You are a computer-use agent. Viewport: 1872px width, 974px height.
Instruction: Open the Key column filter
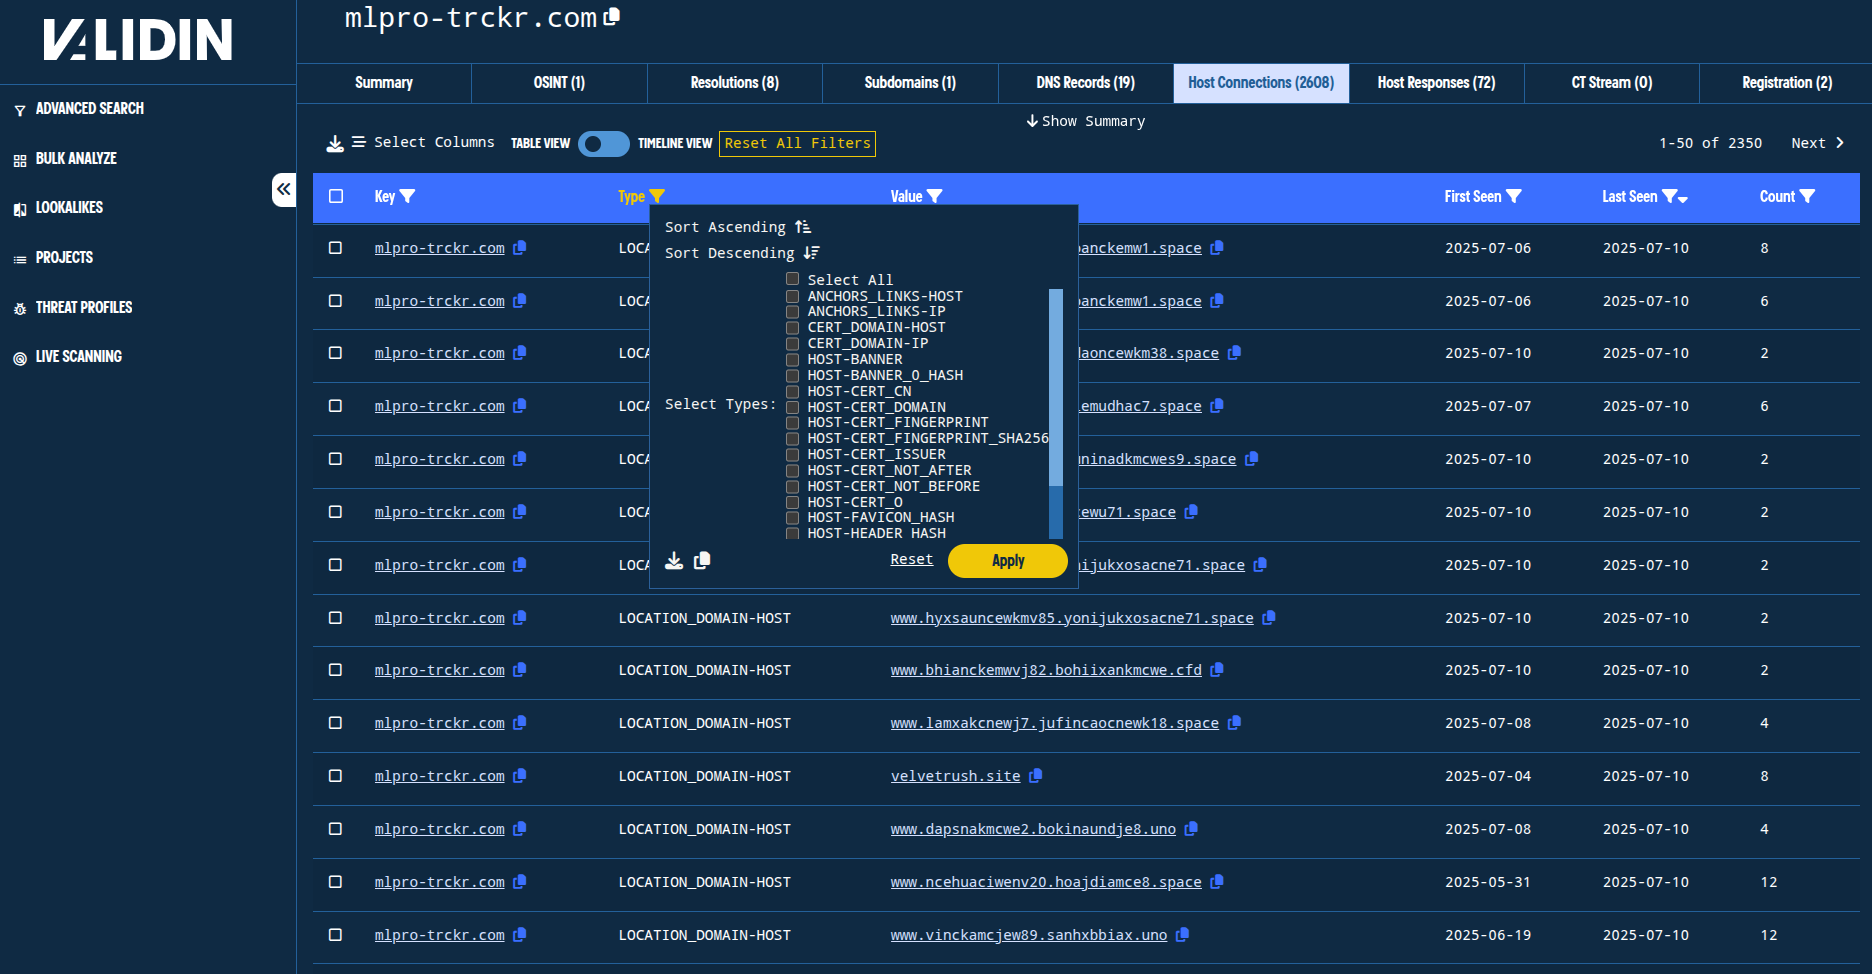pos(407,197)
